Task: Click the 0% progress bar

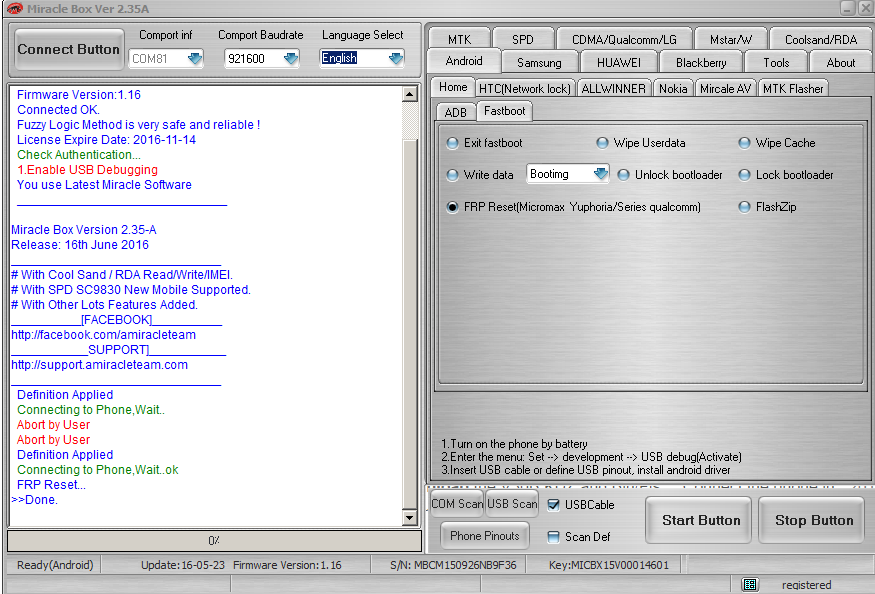Action: pos(214,540)
